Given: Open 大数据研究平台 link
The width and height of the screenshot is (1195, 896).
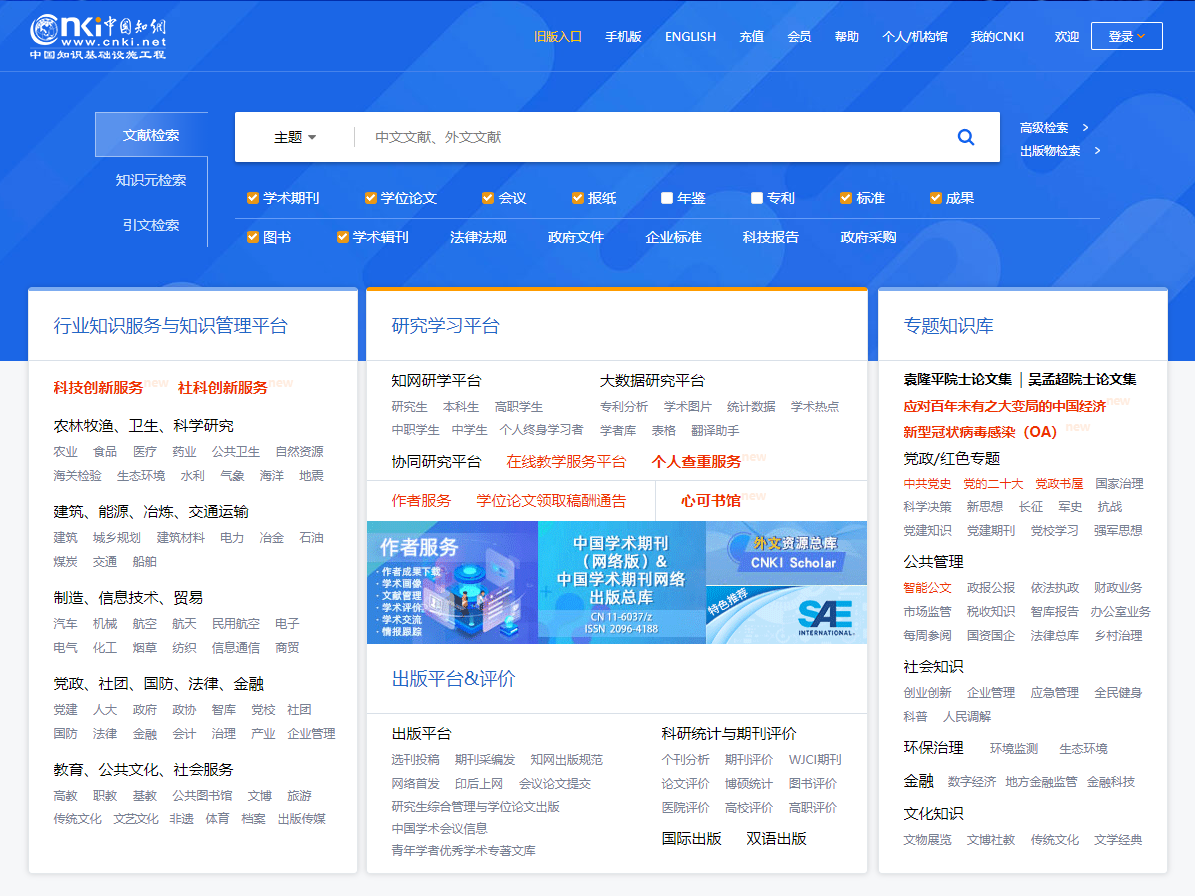Looking at the screenshot, I should pos(652,380).
